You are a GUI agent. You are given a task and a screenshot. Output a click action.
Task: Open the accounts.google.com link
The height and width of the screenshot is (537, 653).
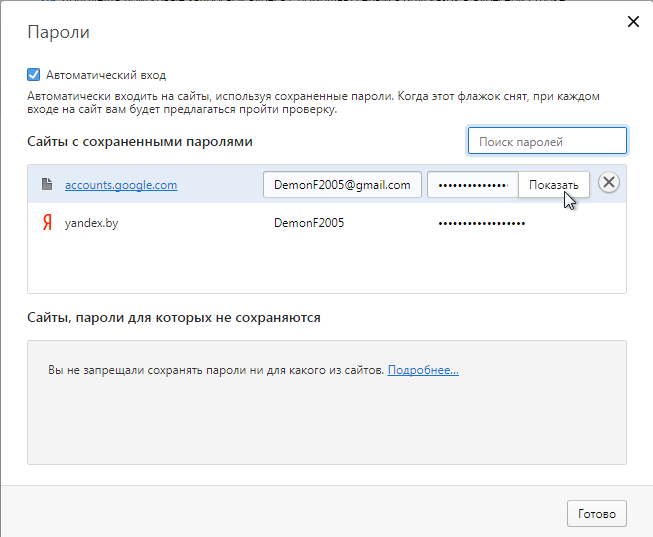[121, 185]
